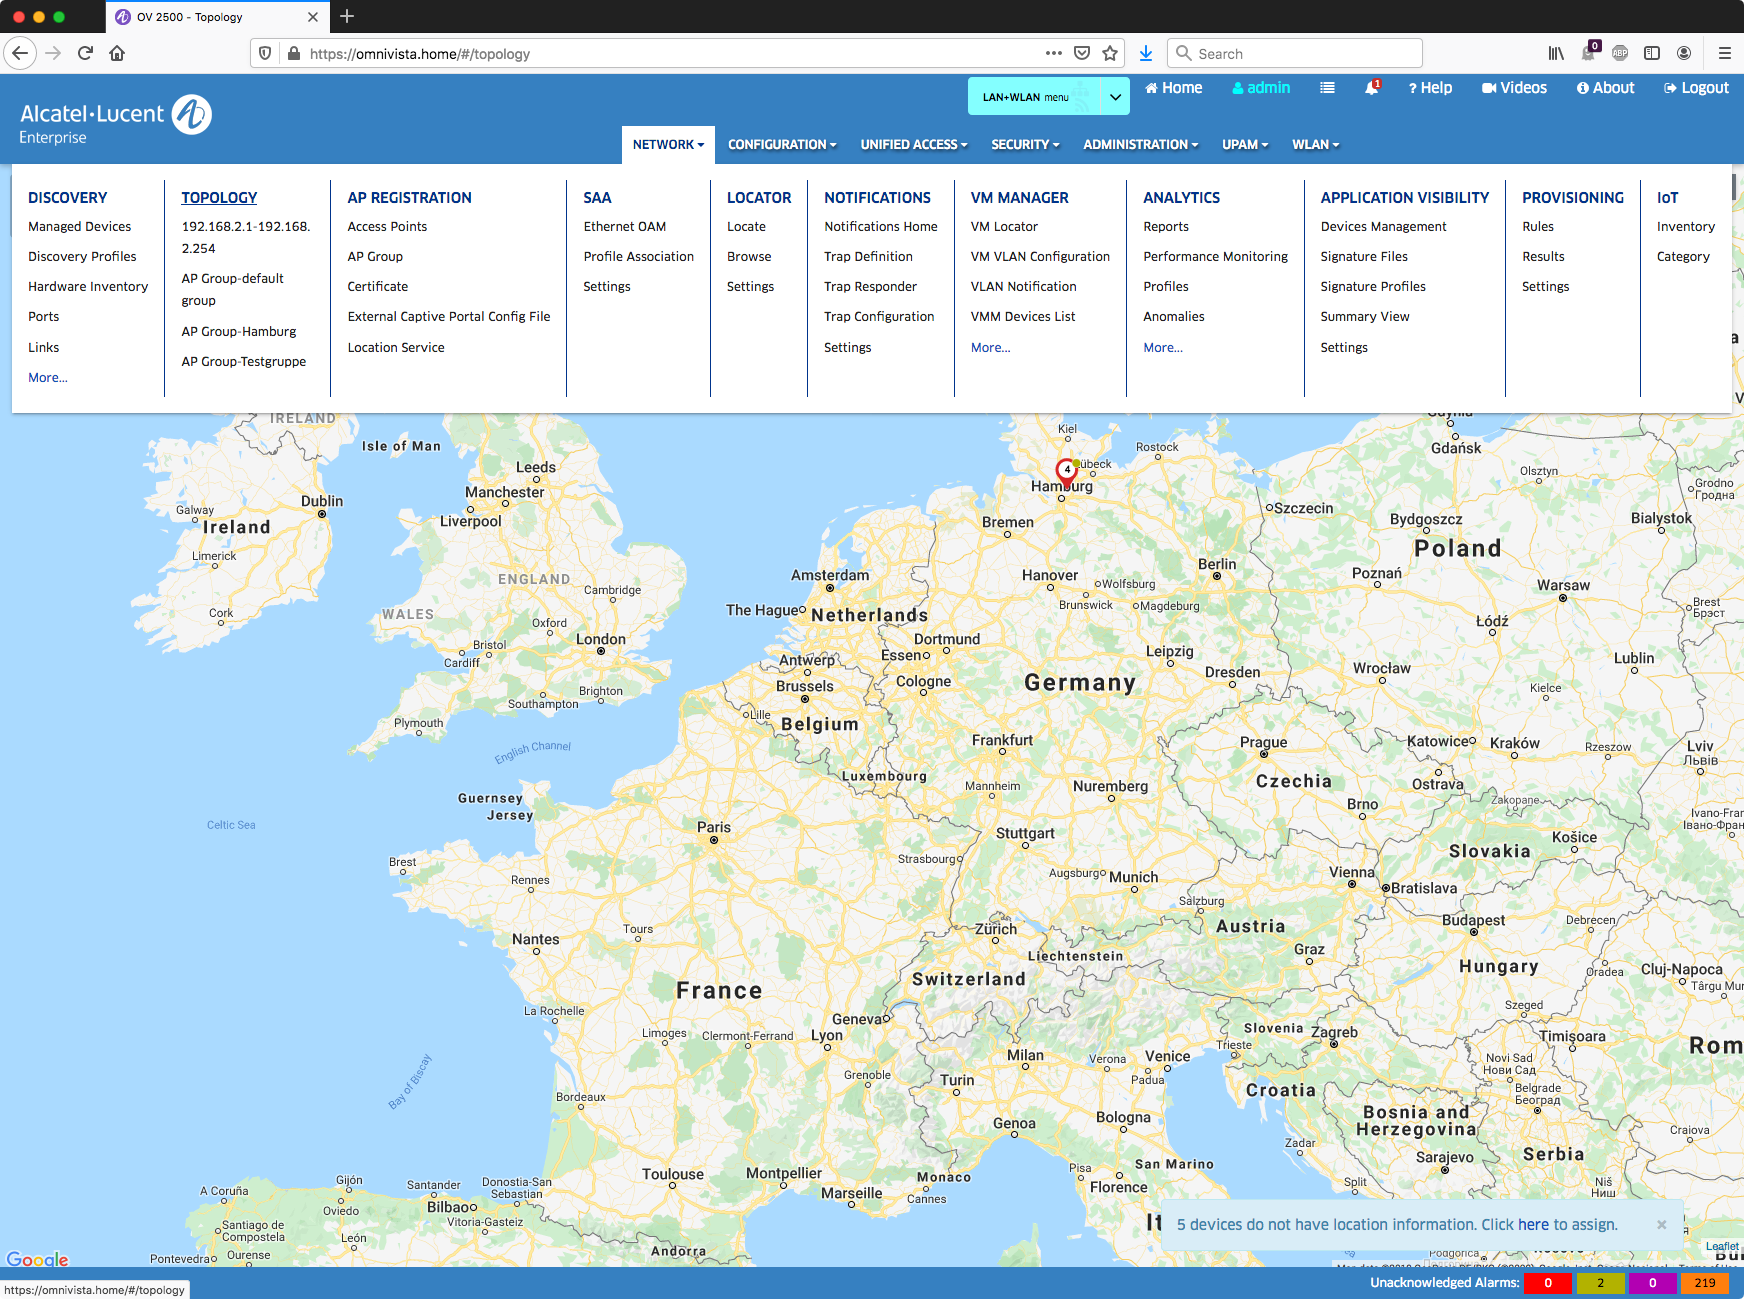Screen dimensions: 1744x1299
Task: Click 'here' link to assign locations
Action: tap(1533, 1225)
